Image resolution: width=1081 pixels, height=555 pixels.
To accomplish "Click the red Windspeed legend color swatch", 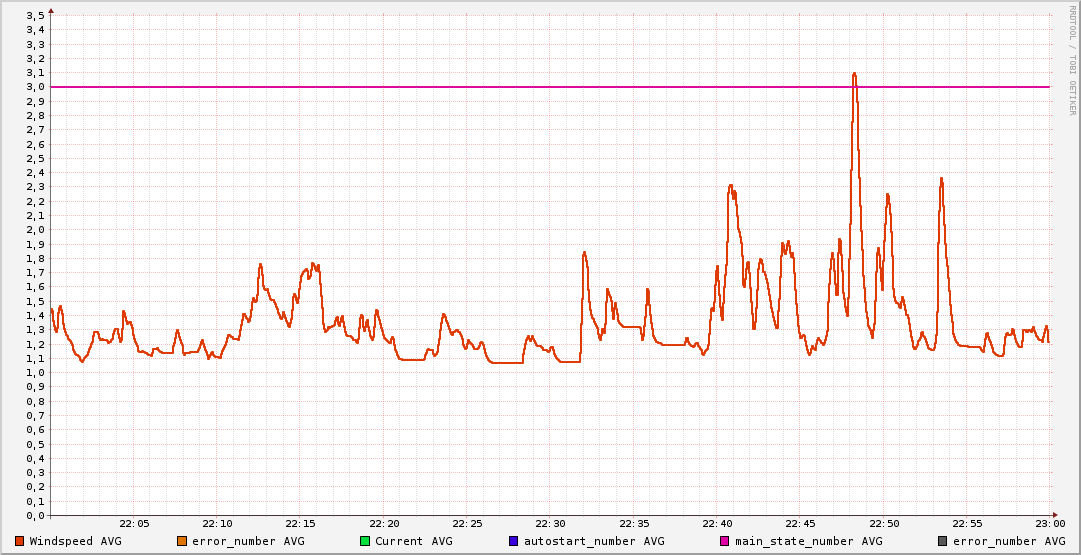I will 20,541.
